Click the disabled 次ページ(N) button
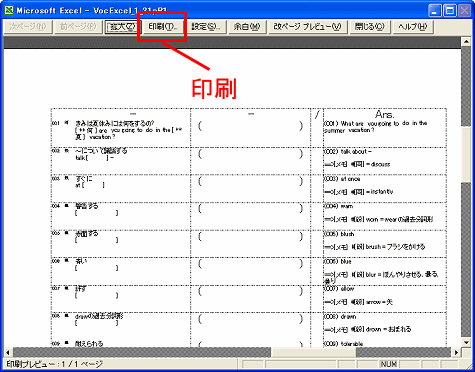The width and height of the screenshot is (475, 372). point(28,27)
